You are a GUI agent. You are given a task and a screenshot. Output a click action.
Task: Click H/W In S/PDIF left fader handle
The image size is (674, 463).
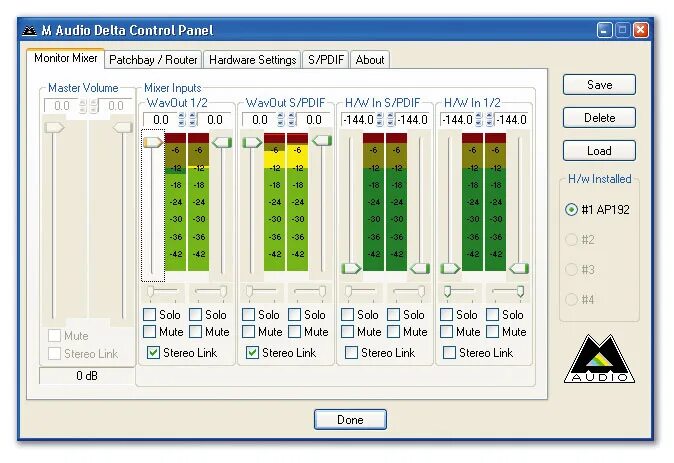point(351,269)
